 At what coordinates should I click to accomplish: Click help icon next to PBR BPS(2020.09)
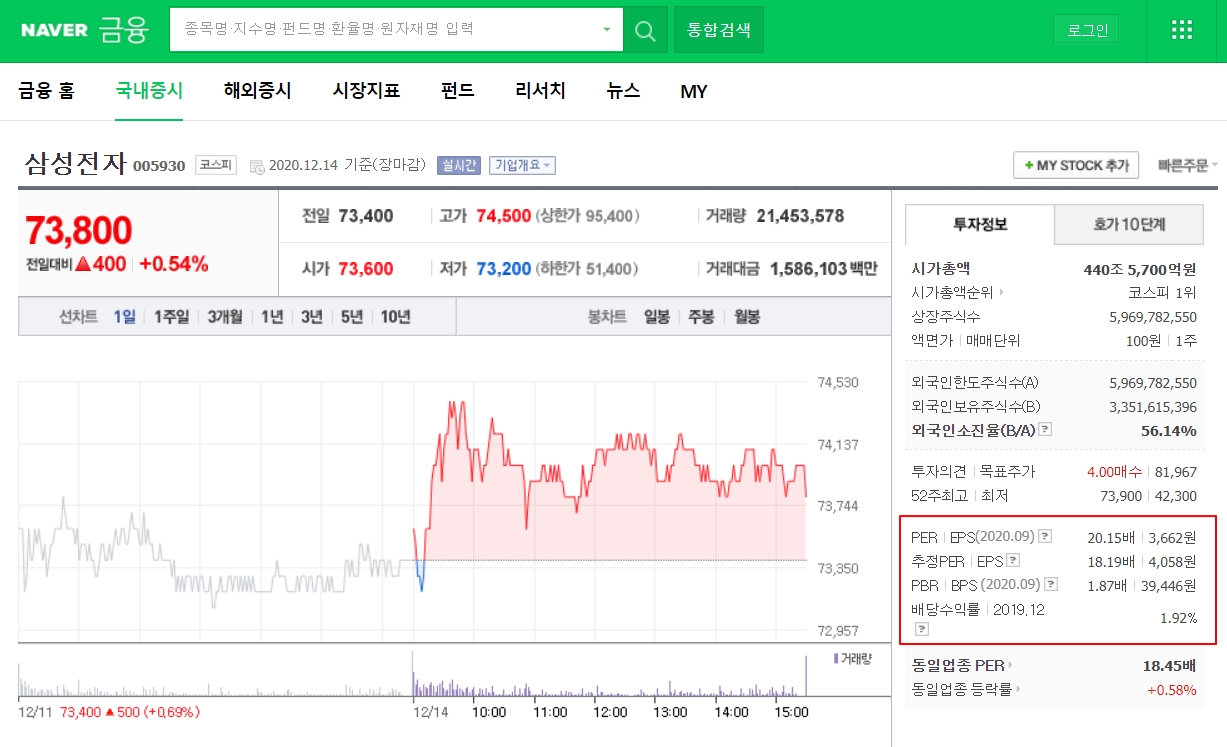(x=1051, y=584)
